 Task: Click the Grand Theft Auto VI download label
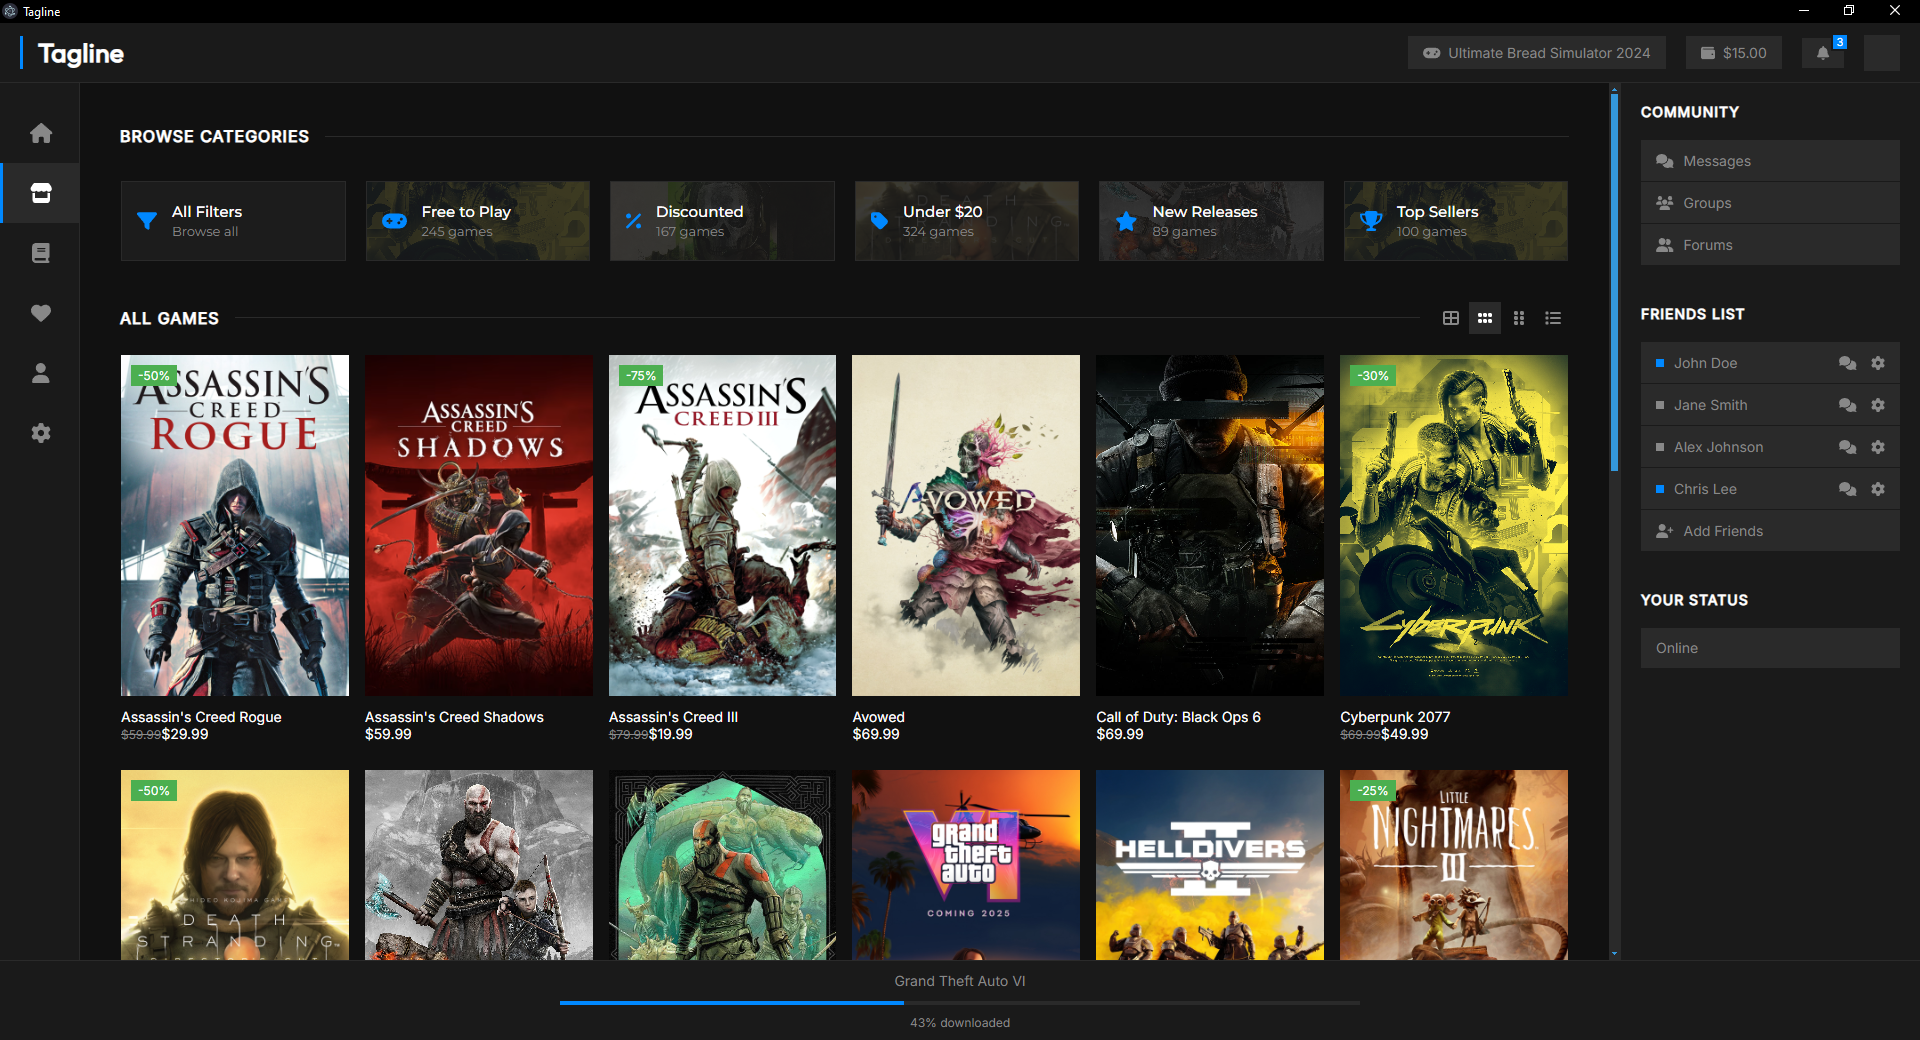point(960,981)
